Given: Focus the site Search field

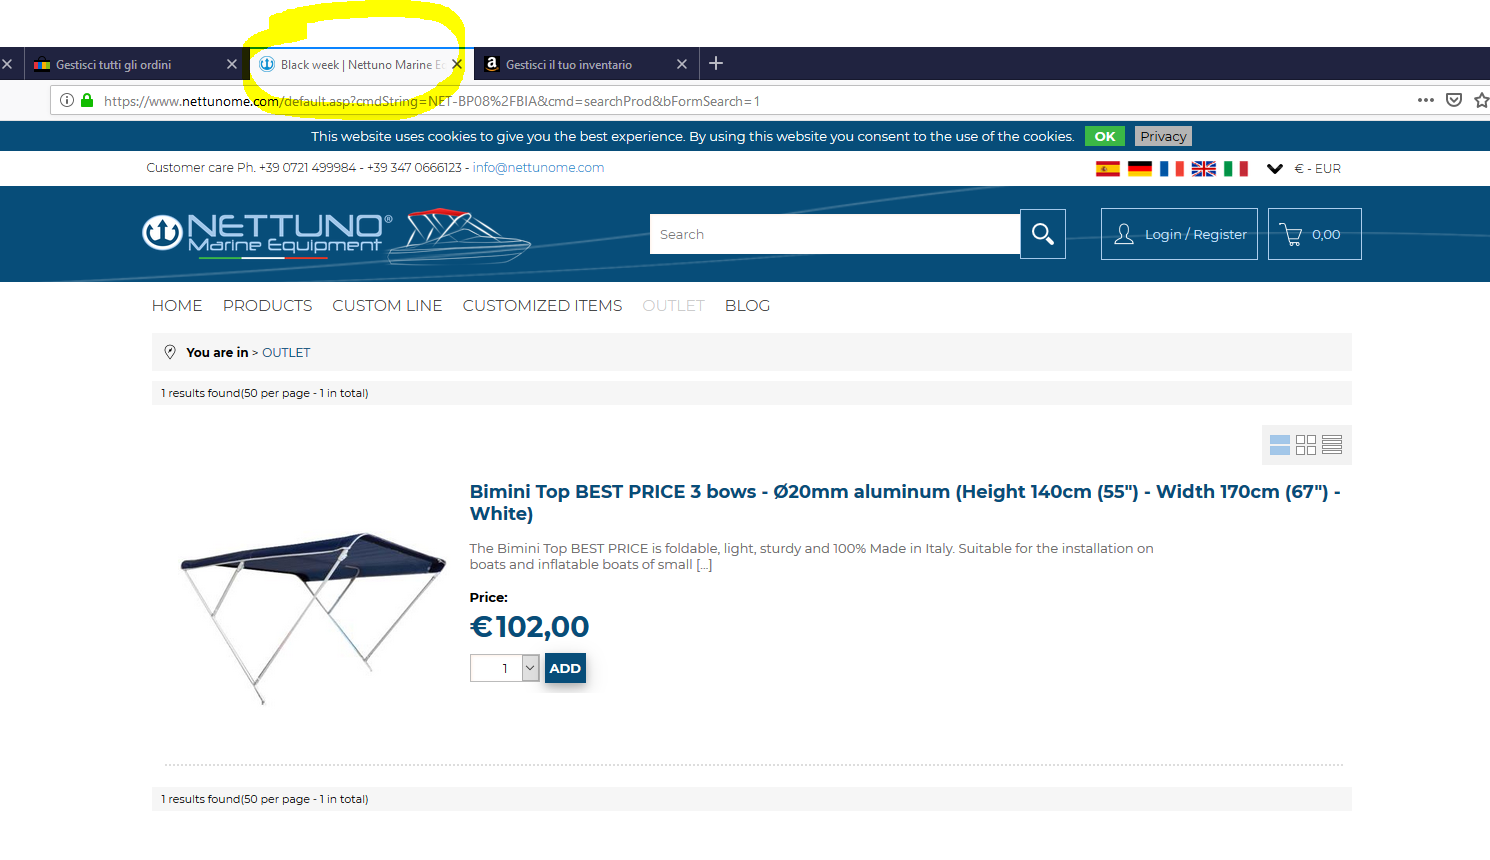Looking at the screenshot, I should tap(835, 234).
